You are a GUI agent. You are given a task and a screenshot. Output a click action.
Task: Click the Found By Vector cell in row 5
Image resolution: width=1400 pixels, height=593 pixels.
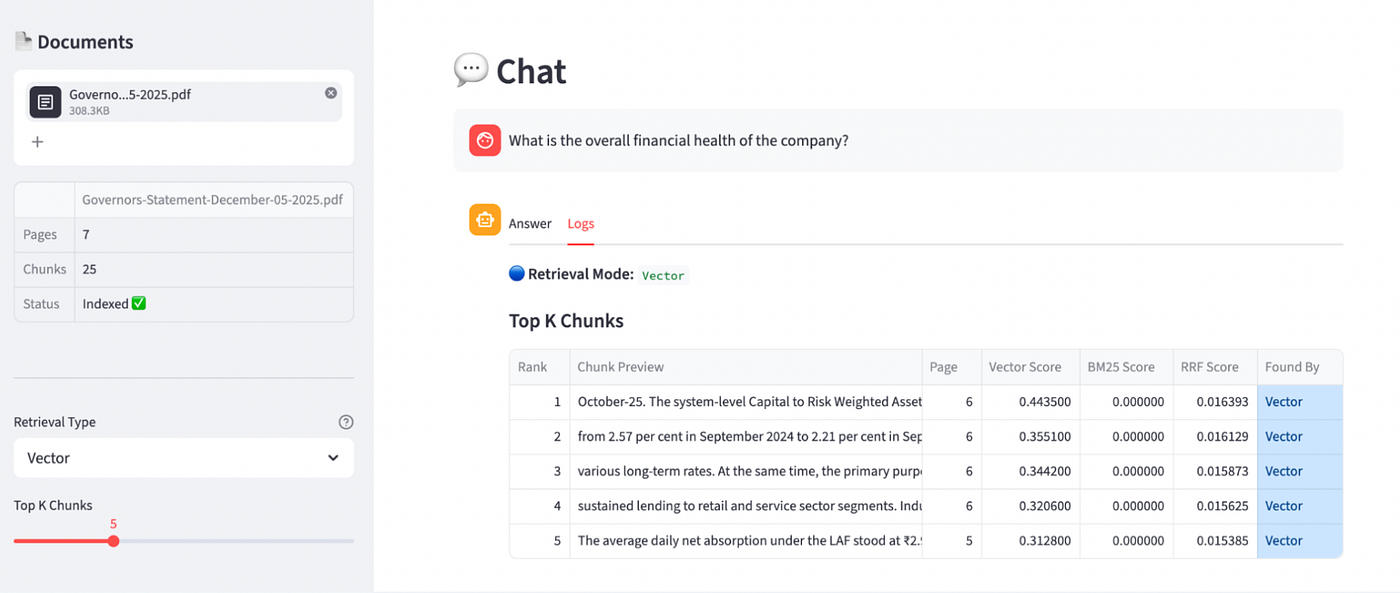pos(1299,541)
